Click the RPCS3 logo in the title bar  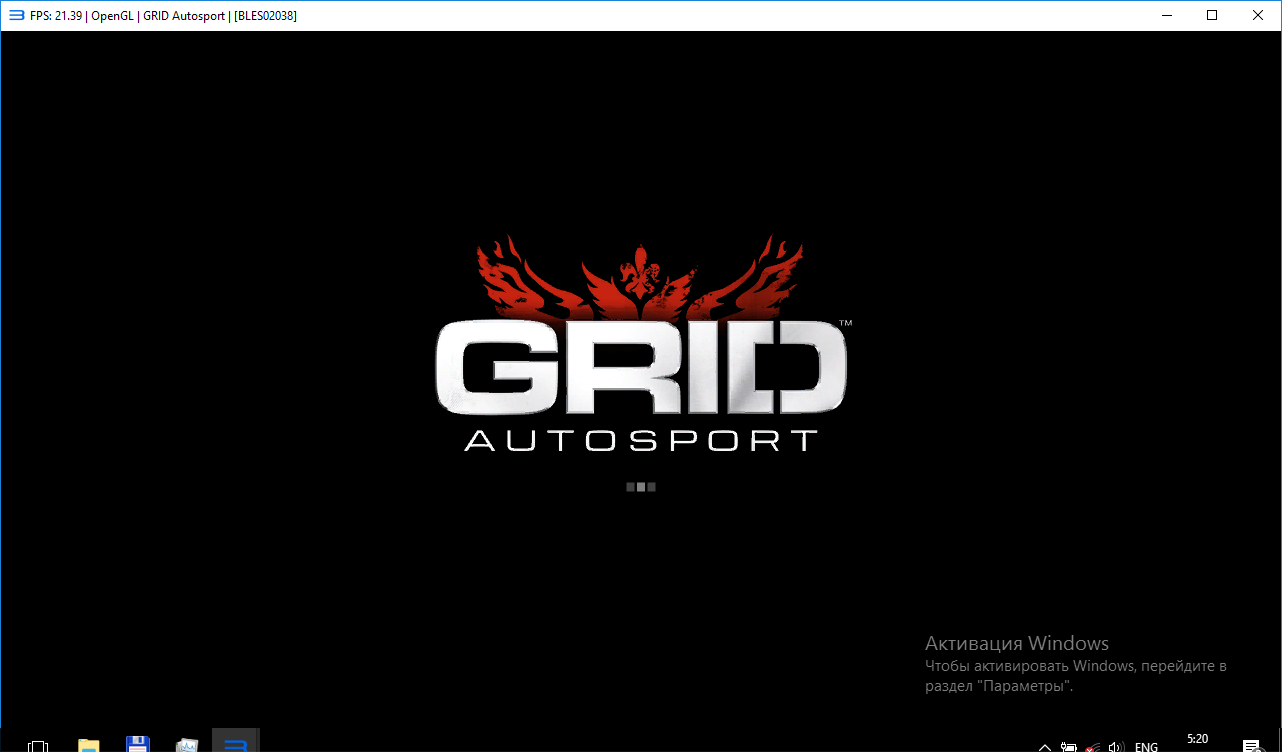coord(16,16)
